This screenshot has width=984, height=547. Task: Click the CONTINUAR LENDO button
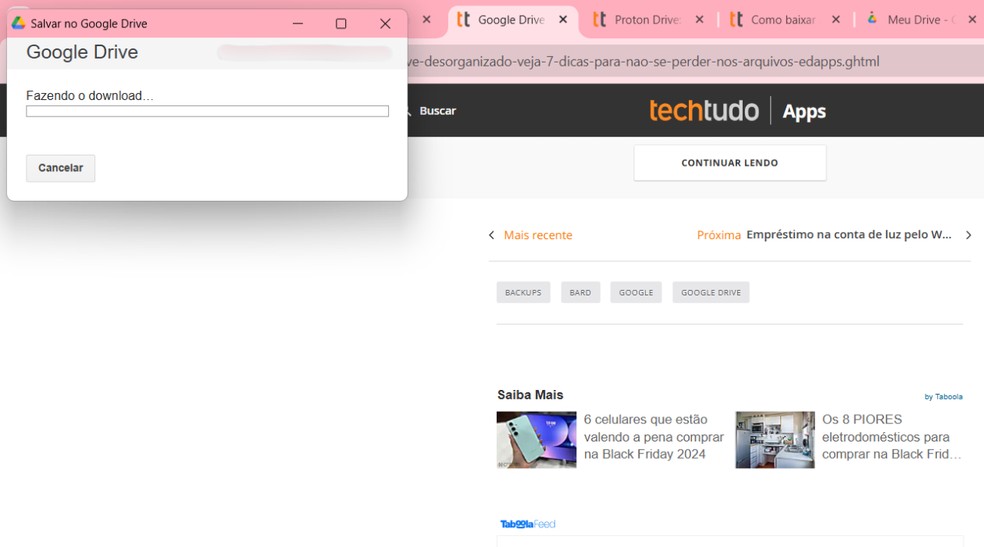[x=730, y=163]
